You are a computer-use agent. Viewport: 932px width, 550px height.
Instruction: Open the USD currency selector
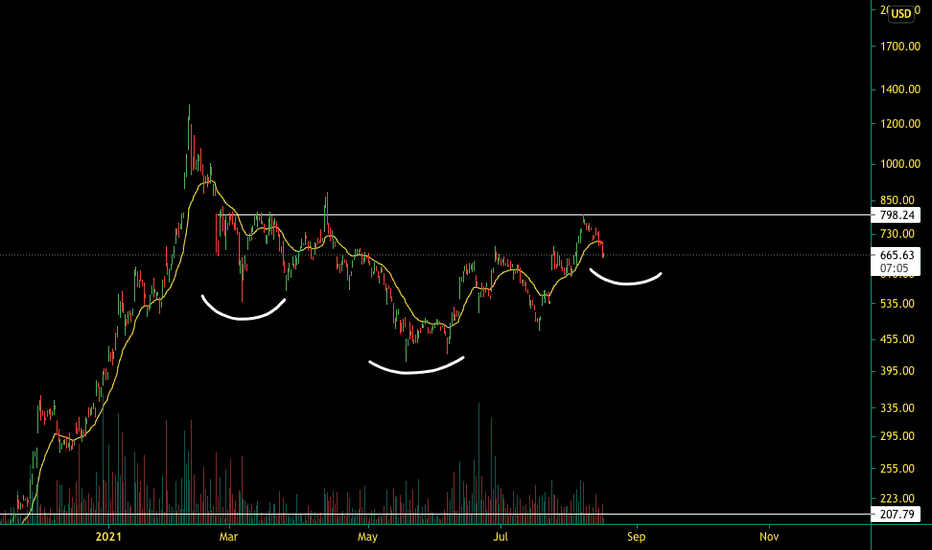pos(901,13)
